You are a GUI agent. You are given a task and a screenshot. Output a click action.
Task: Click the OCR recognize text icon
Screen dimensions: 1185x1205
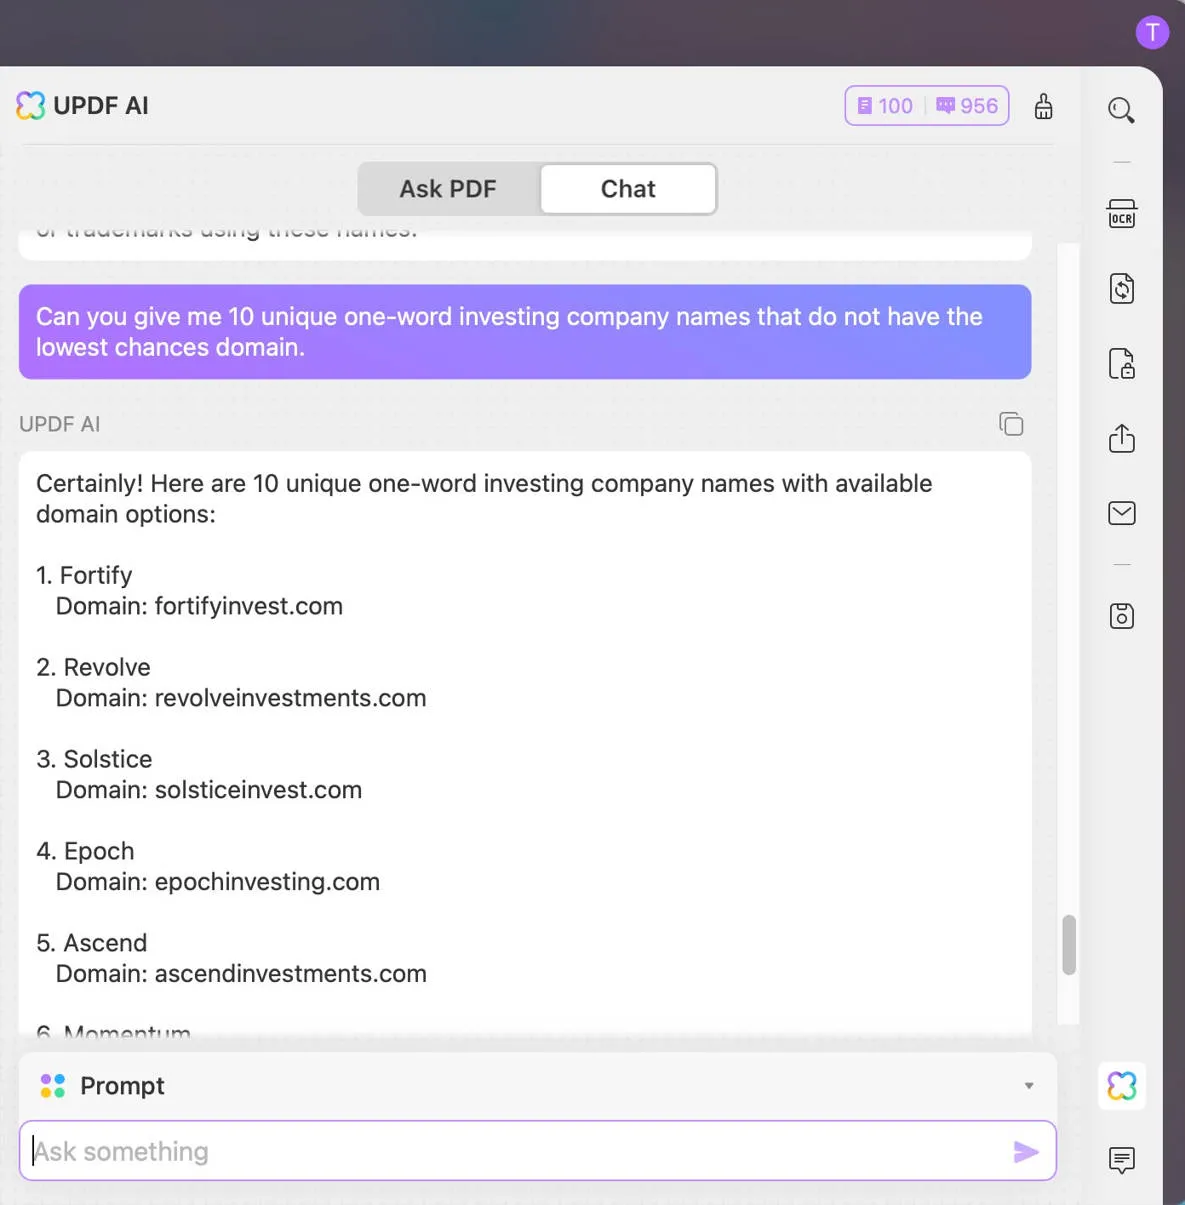click(x=1121, y=214)
